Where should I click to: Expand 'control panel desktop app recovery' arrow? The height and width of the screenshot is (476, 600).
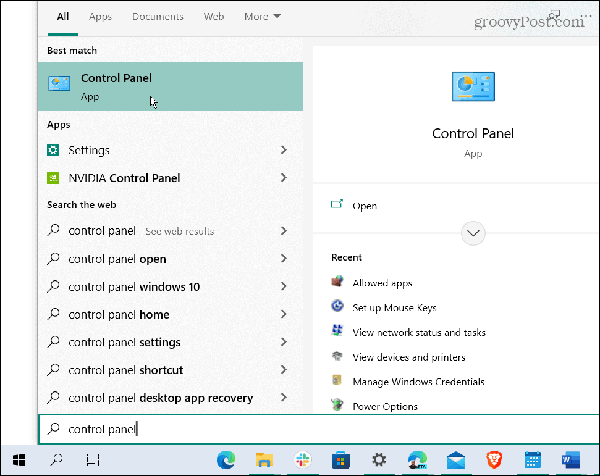[284, 397]
